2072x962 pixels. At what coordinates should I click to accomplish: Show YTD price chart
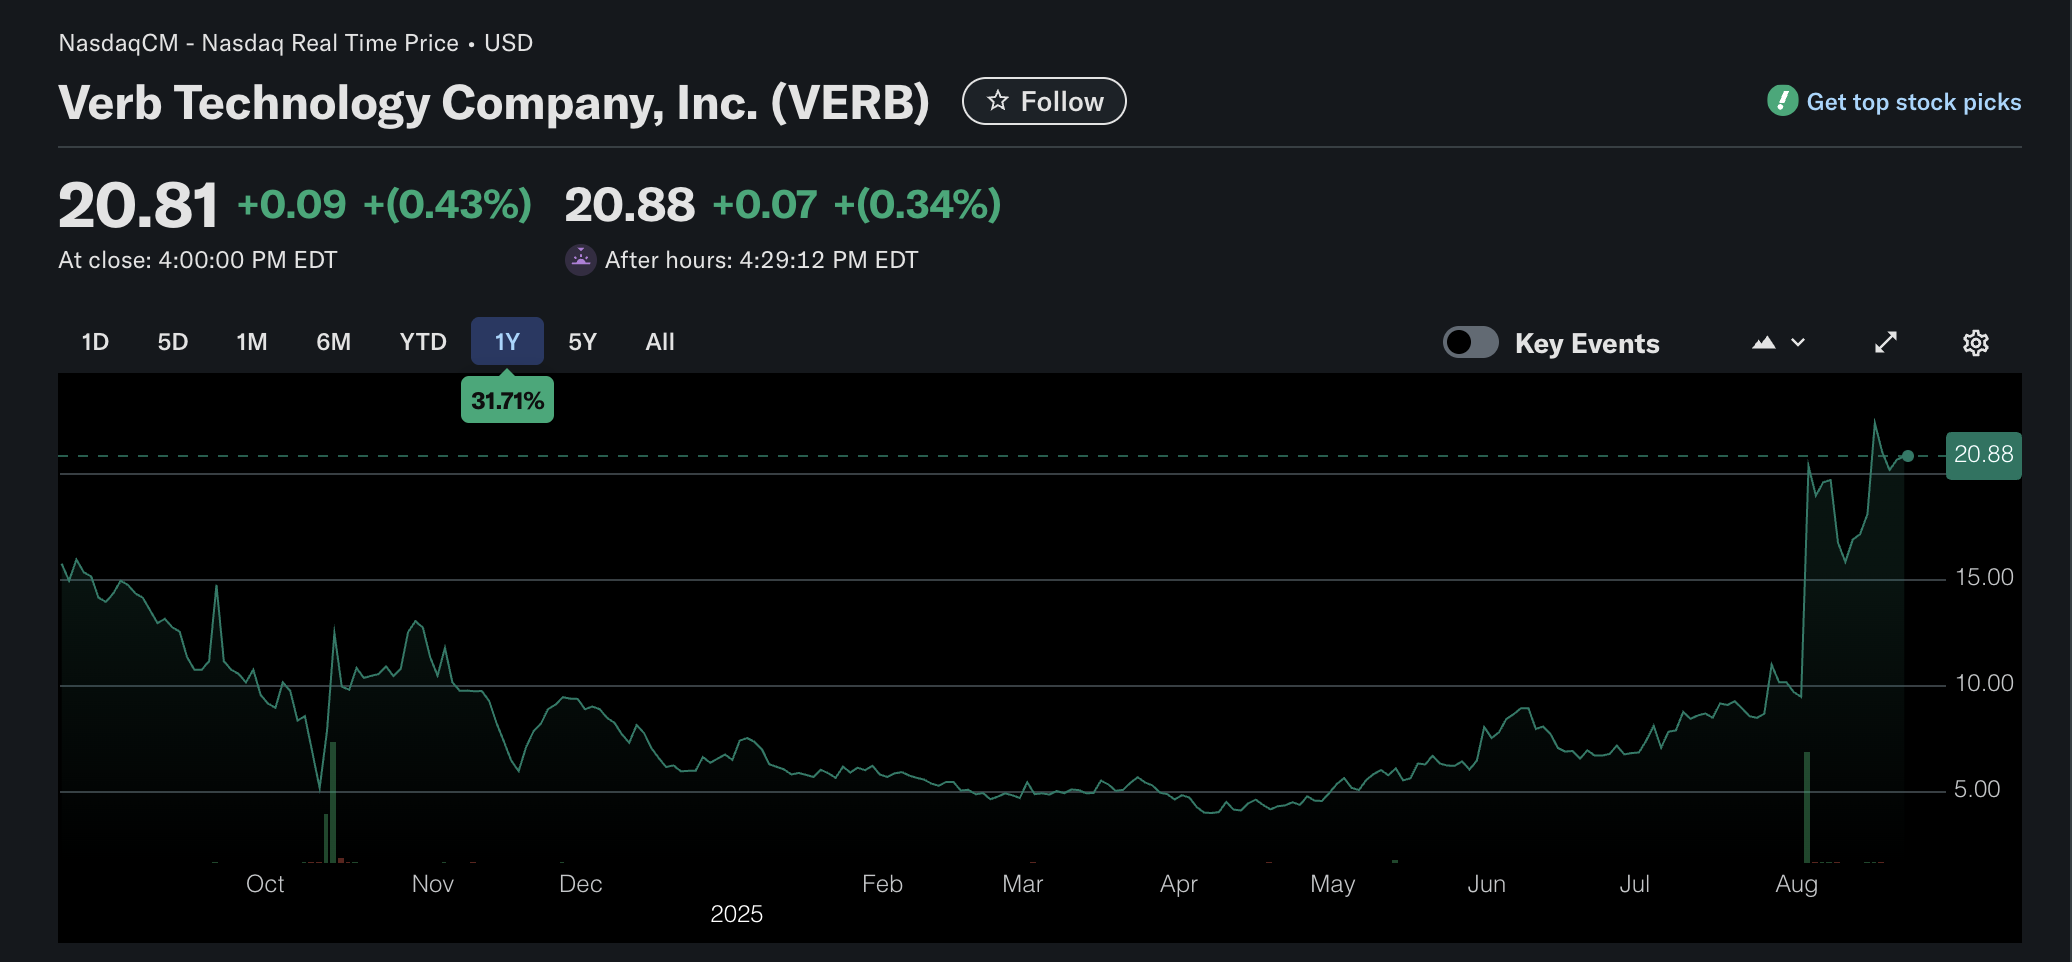tap(423, 342)
